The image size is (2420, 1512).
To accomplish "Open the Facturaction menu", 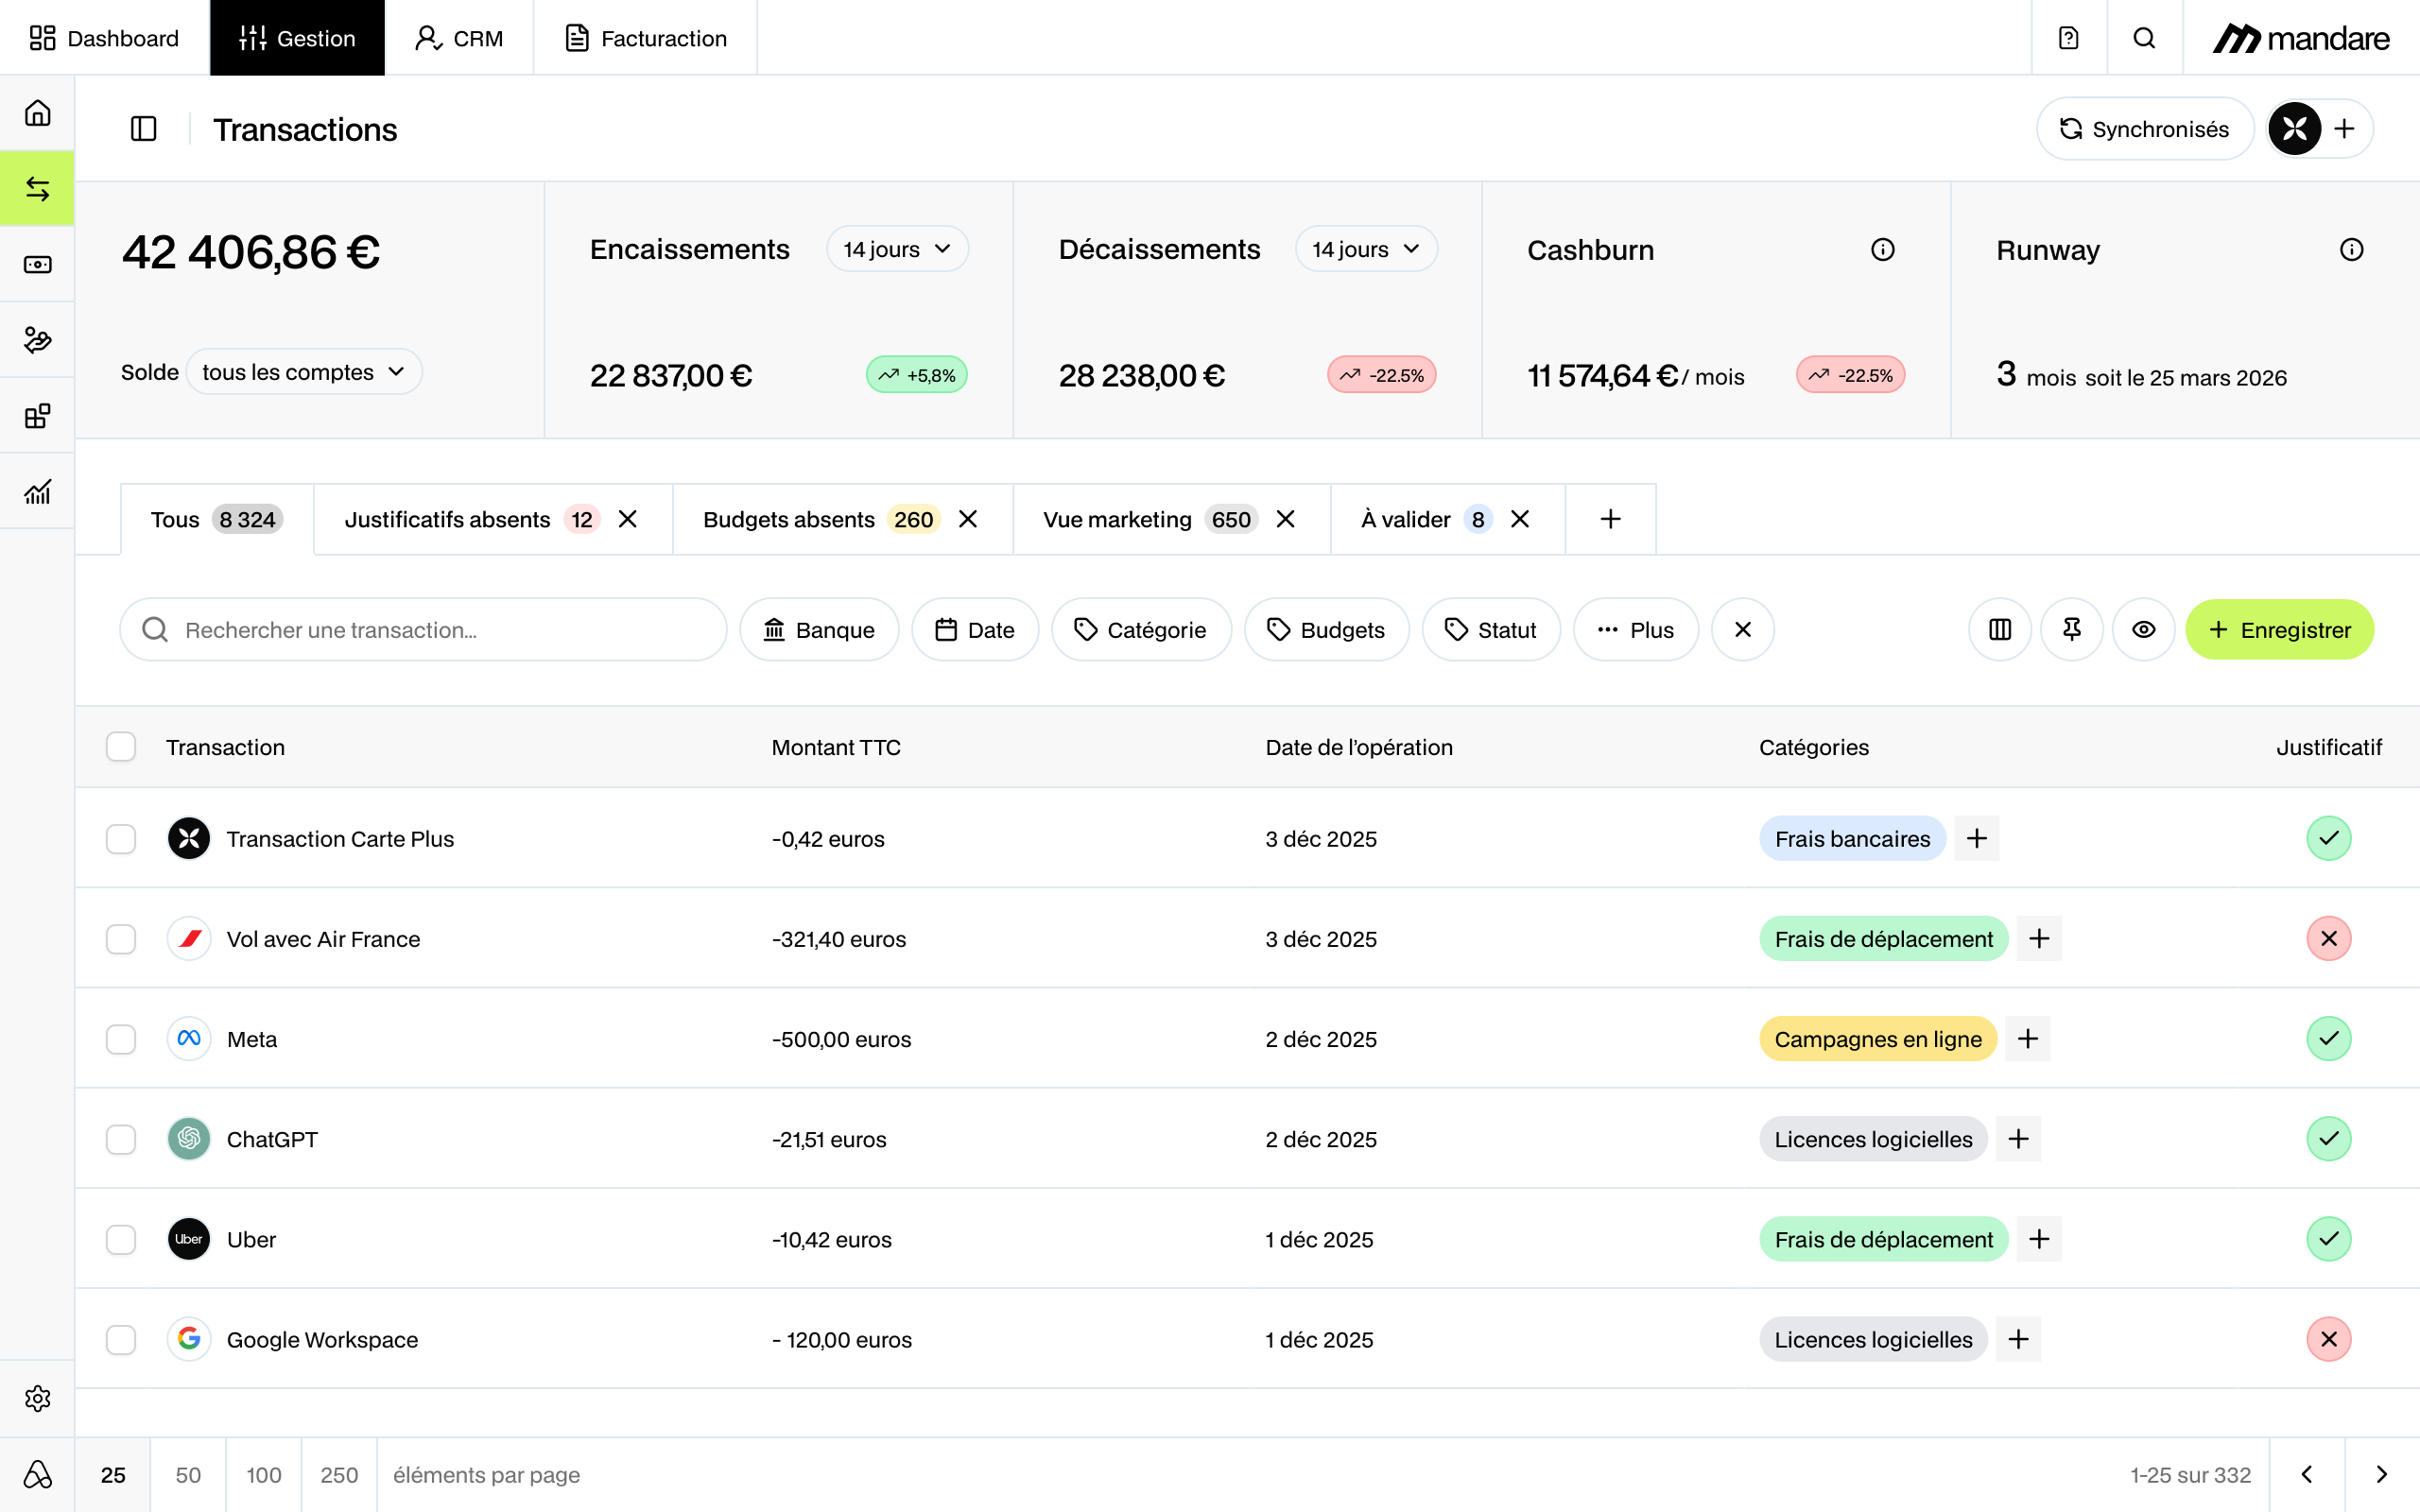I will 646,38.
